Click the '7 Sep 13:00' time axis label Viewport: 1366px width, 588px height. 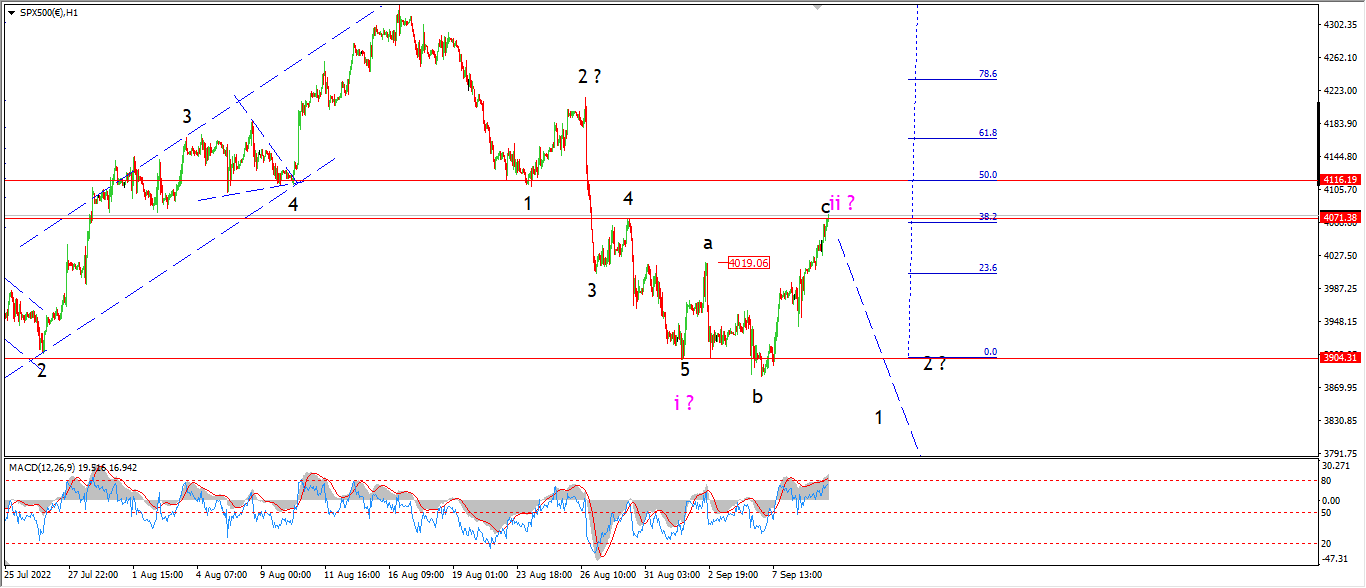click(x=797, y=575)
